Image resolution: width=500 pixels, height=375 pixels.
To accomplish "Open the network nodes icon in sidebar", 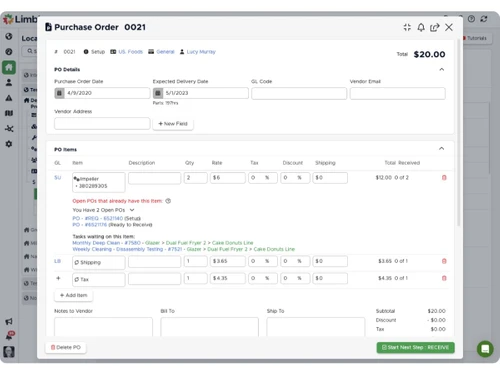I will 9,129.
